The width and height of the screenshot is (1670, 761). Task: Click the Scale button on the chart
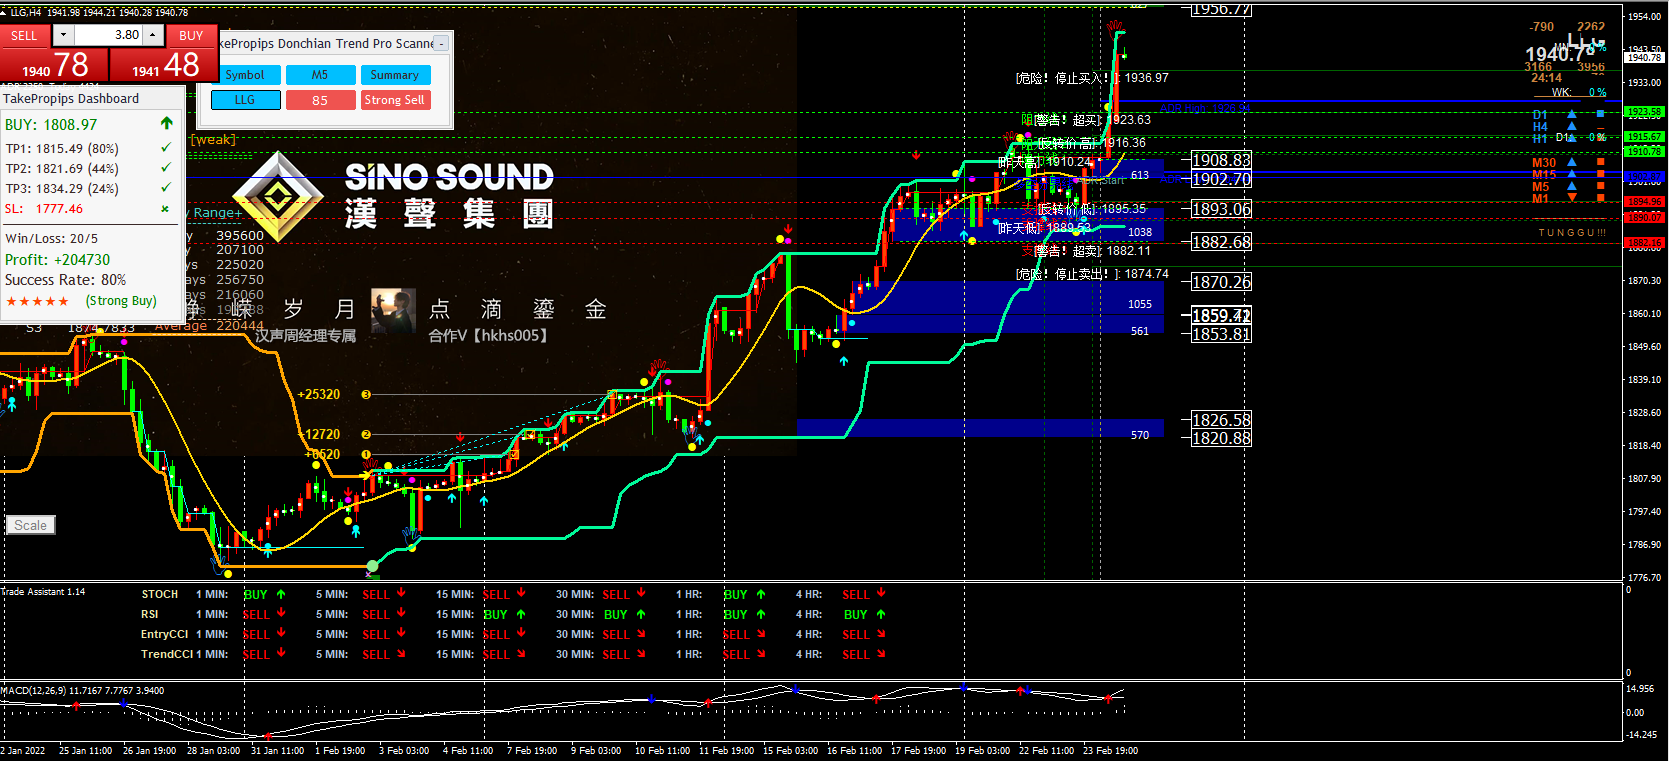pyautogui.click(x=30, y=525)
